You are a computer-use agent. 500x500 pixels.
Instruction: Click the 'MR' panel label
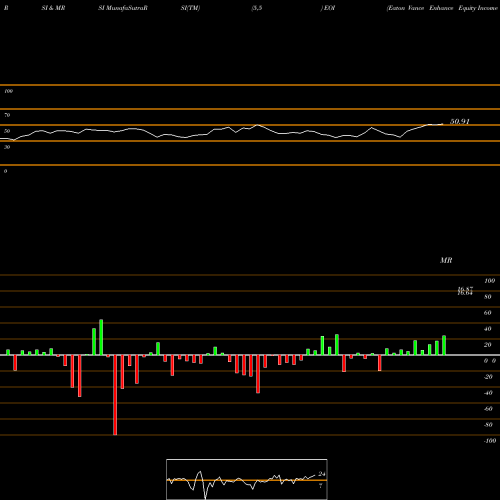point(446,260)
